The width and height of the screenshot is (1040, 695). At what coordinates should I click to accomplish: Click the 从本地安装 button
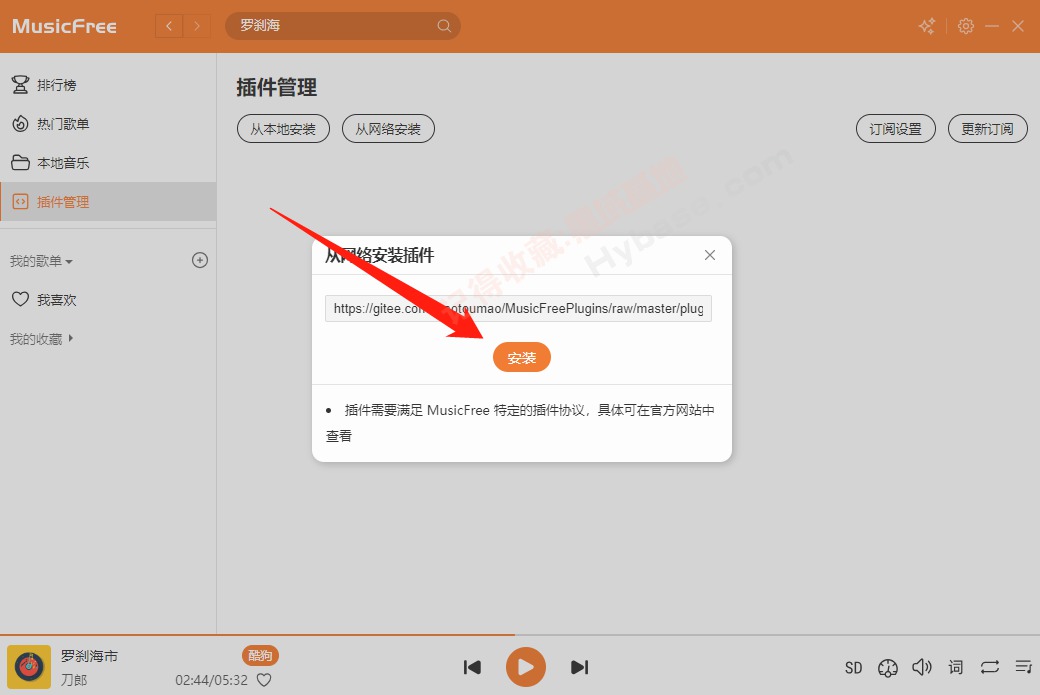[x=283, y=129]
